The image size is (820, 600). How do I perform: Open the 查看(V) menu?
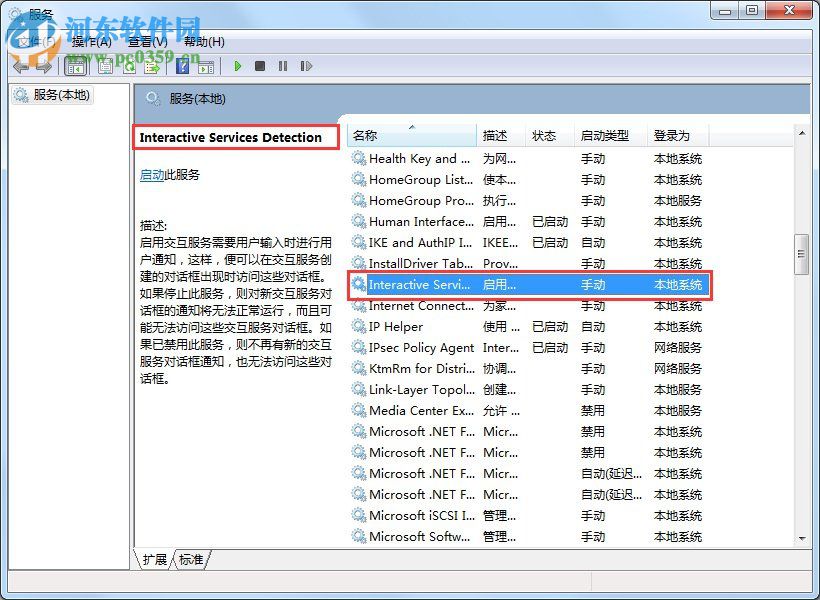tap(145, 41)
